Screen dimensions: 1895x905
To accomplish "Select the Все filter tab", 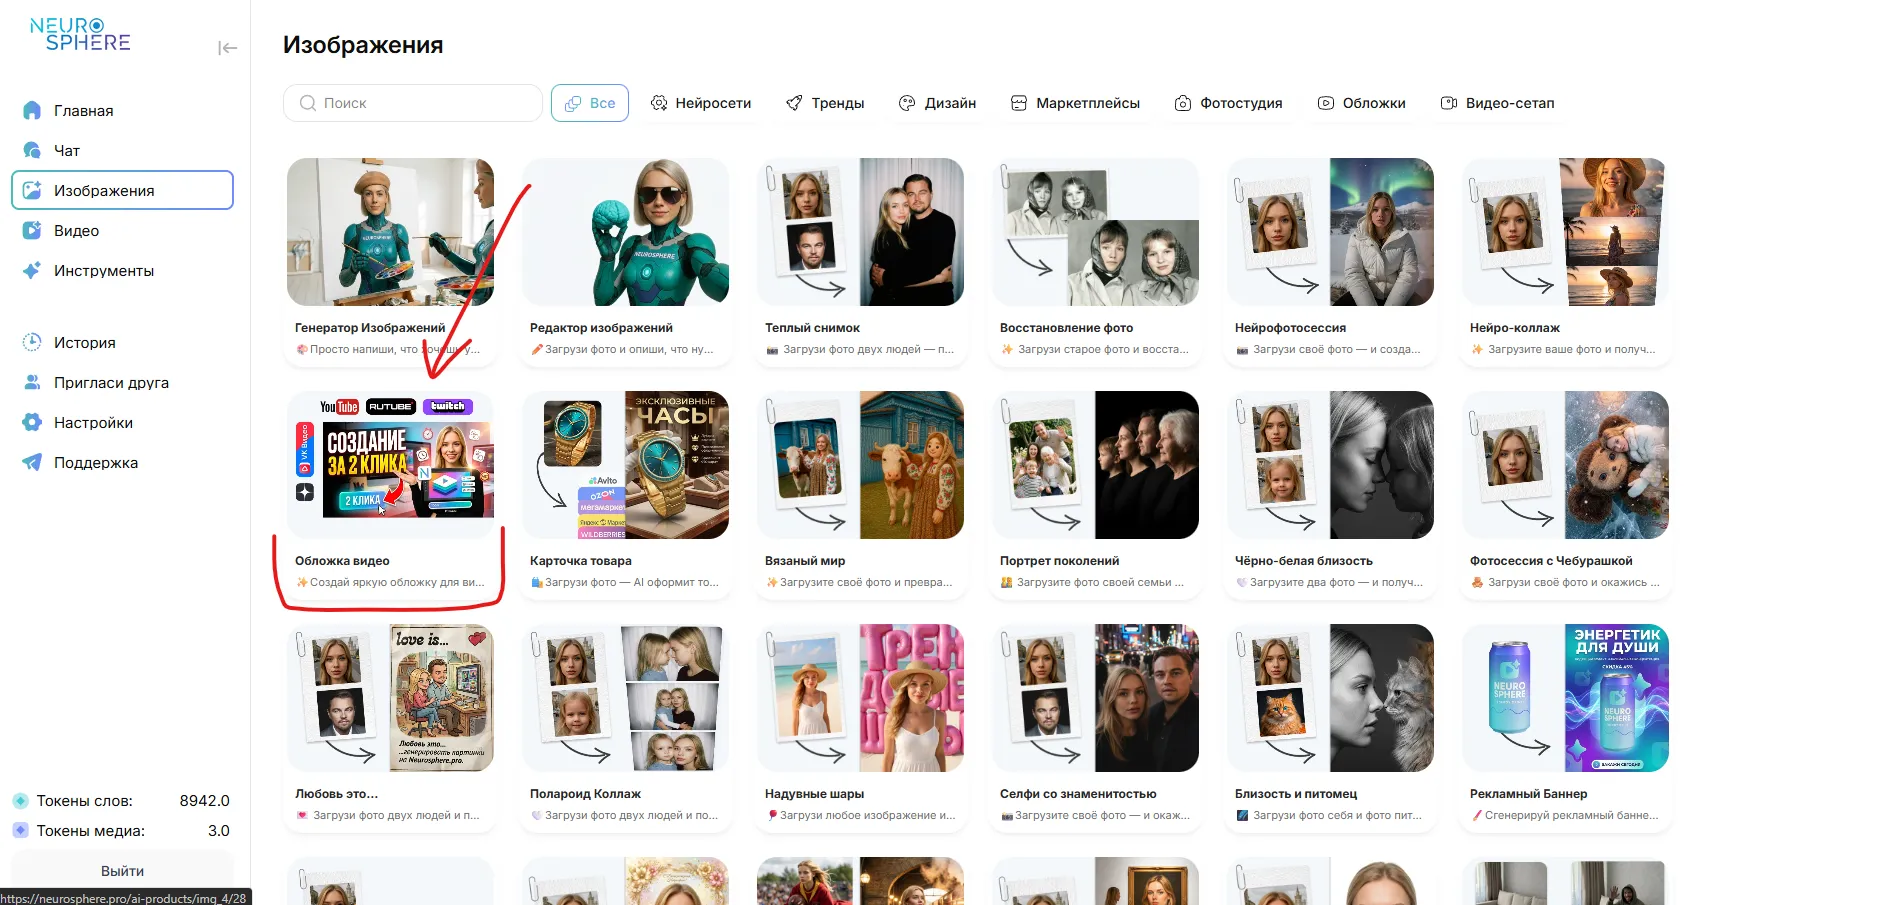I will 590,103.
